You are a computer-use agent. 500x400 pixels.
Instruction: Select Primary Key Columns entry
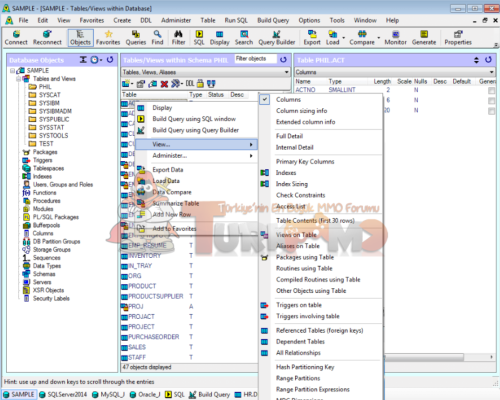(305, 162)
